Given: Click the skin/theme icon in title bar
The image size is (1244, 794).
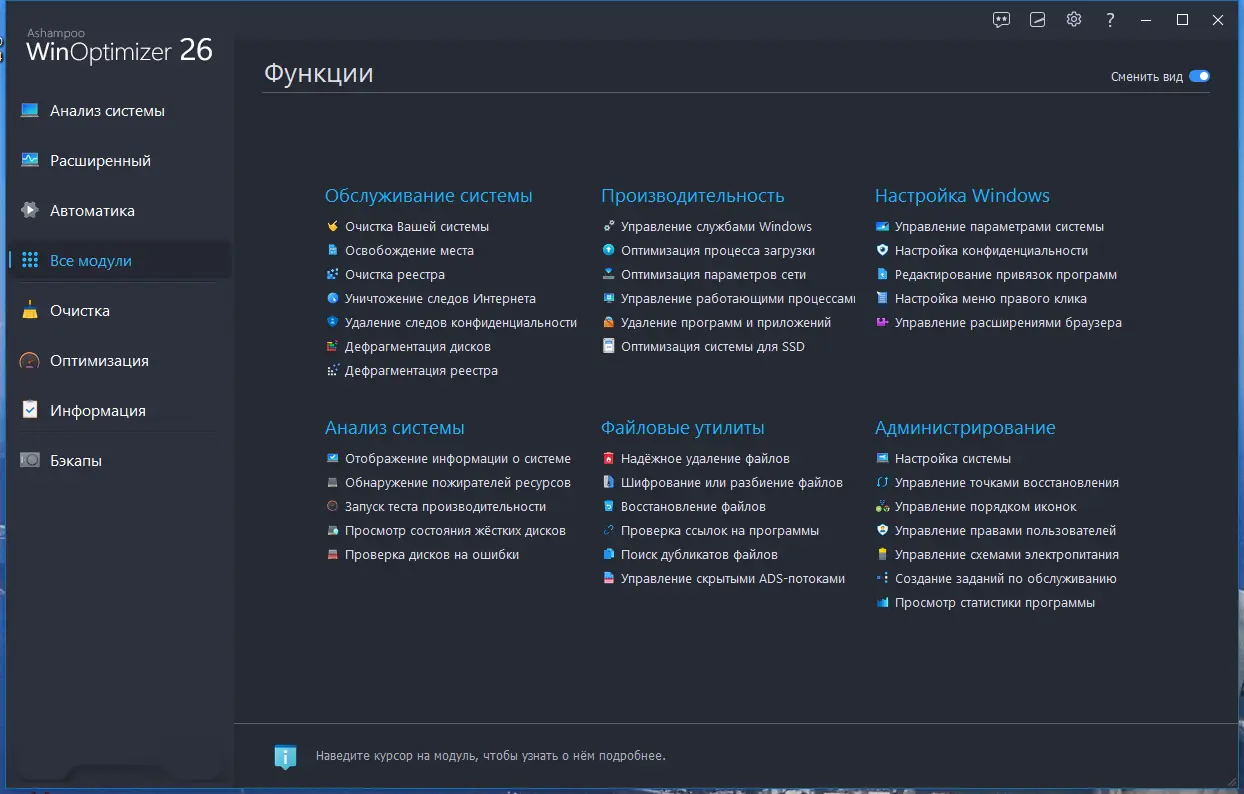Looking at the screenshot, I should tap(1038, 19).
